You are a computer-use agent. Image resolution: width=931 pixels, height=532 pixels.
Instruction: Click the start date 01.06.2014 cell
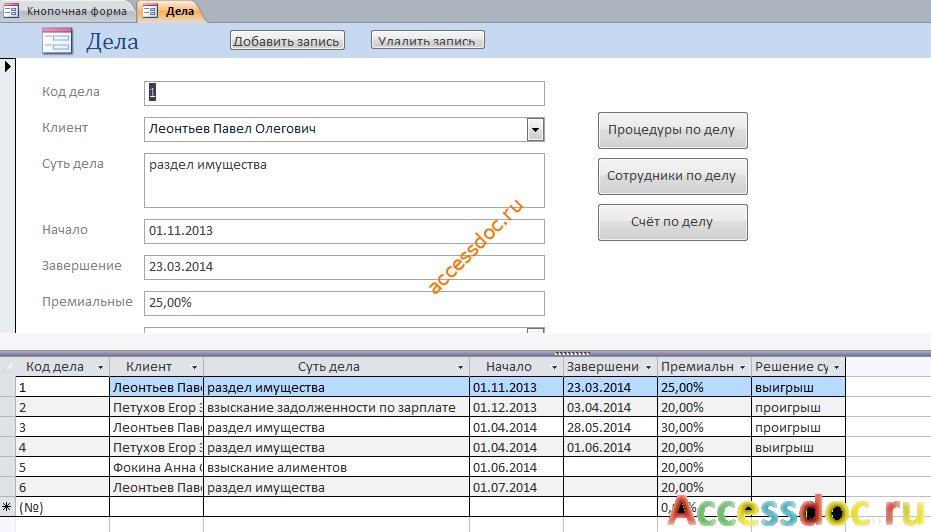tap(517, 467)
